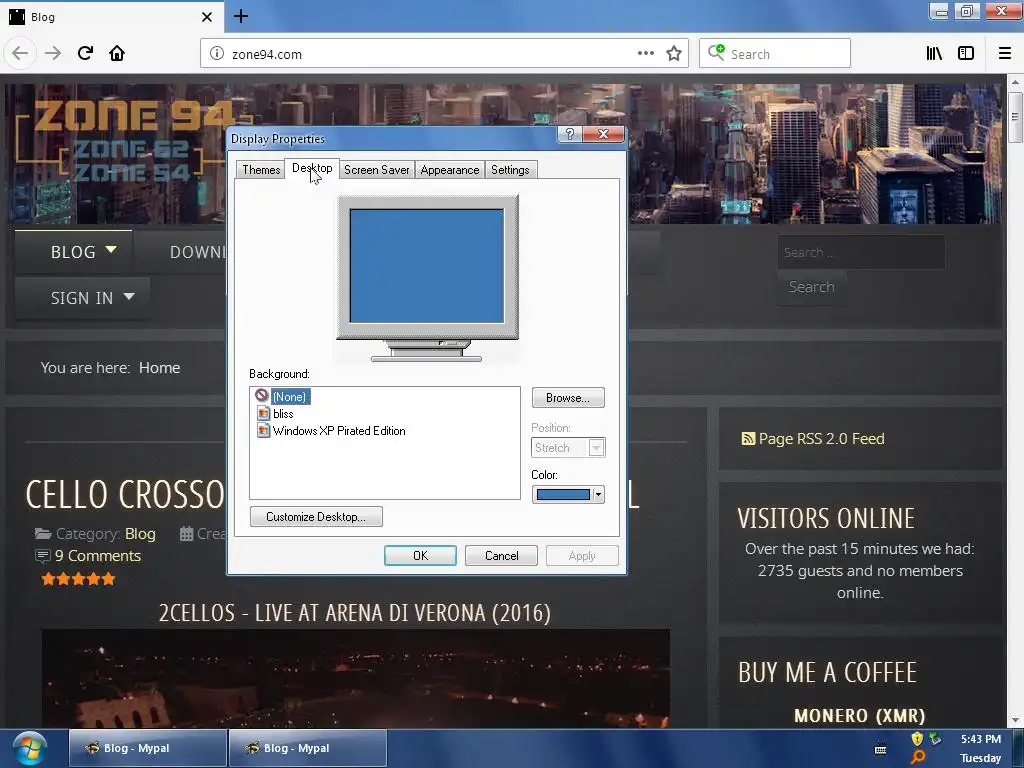Show site information icon in address bar
The image size is (1024, 768).
(x=217, y=54)
